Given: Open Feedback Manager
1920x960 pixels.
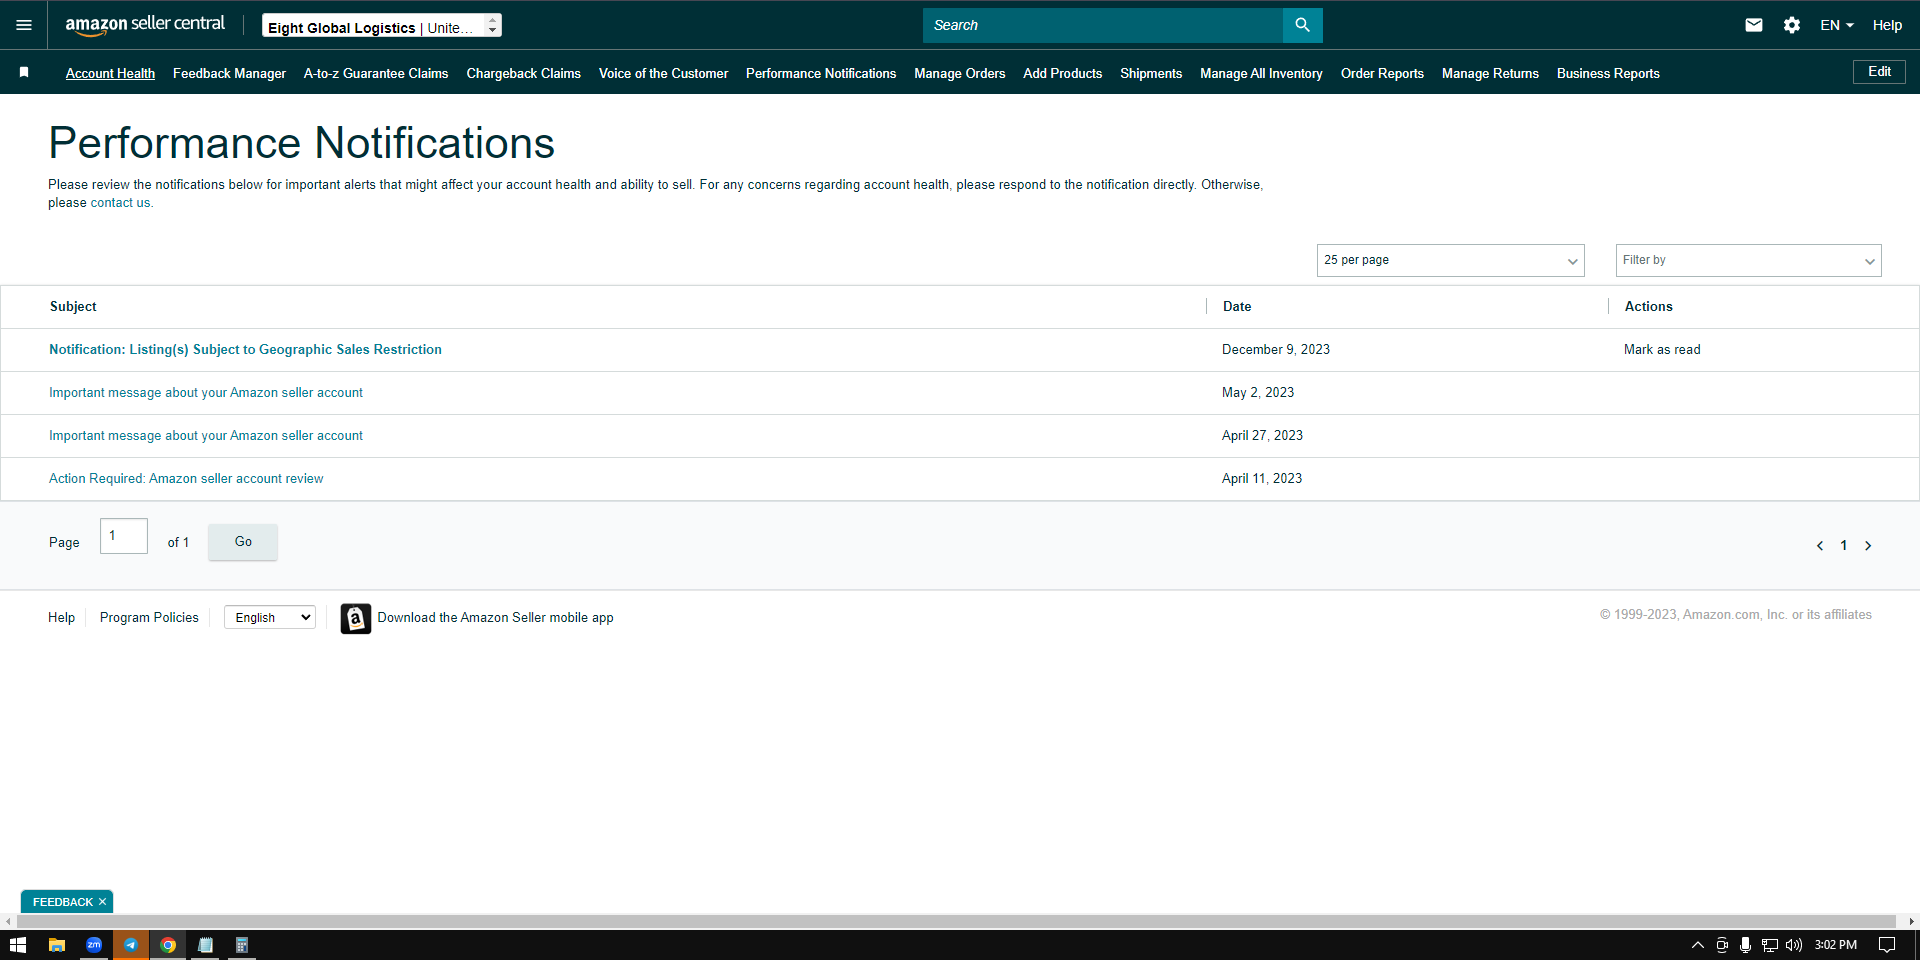Looking at the screenshot, I should [x=229, y=73].
